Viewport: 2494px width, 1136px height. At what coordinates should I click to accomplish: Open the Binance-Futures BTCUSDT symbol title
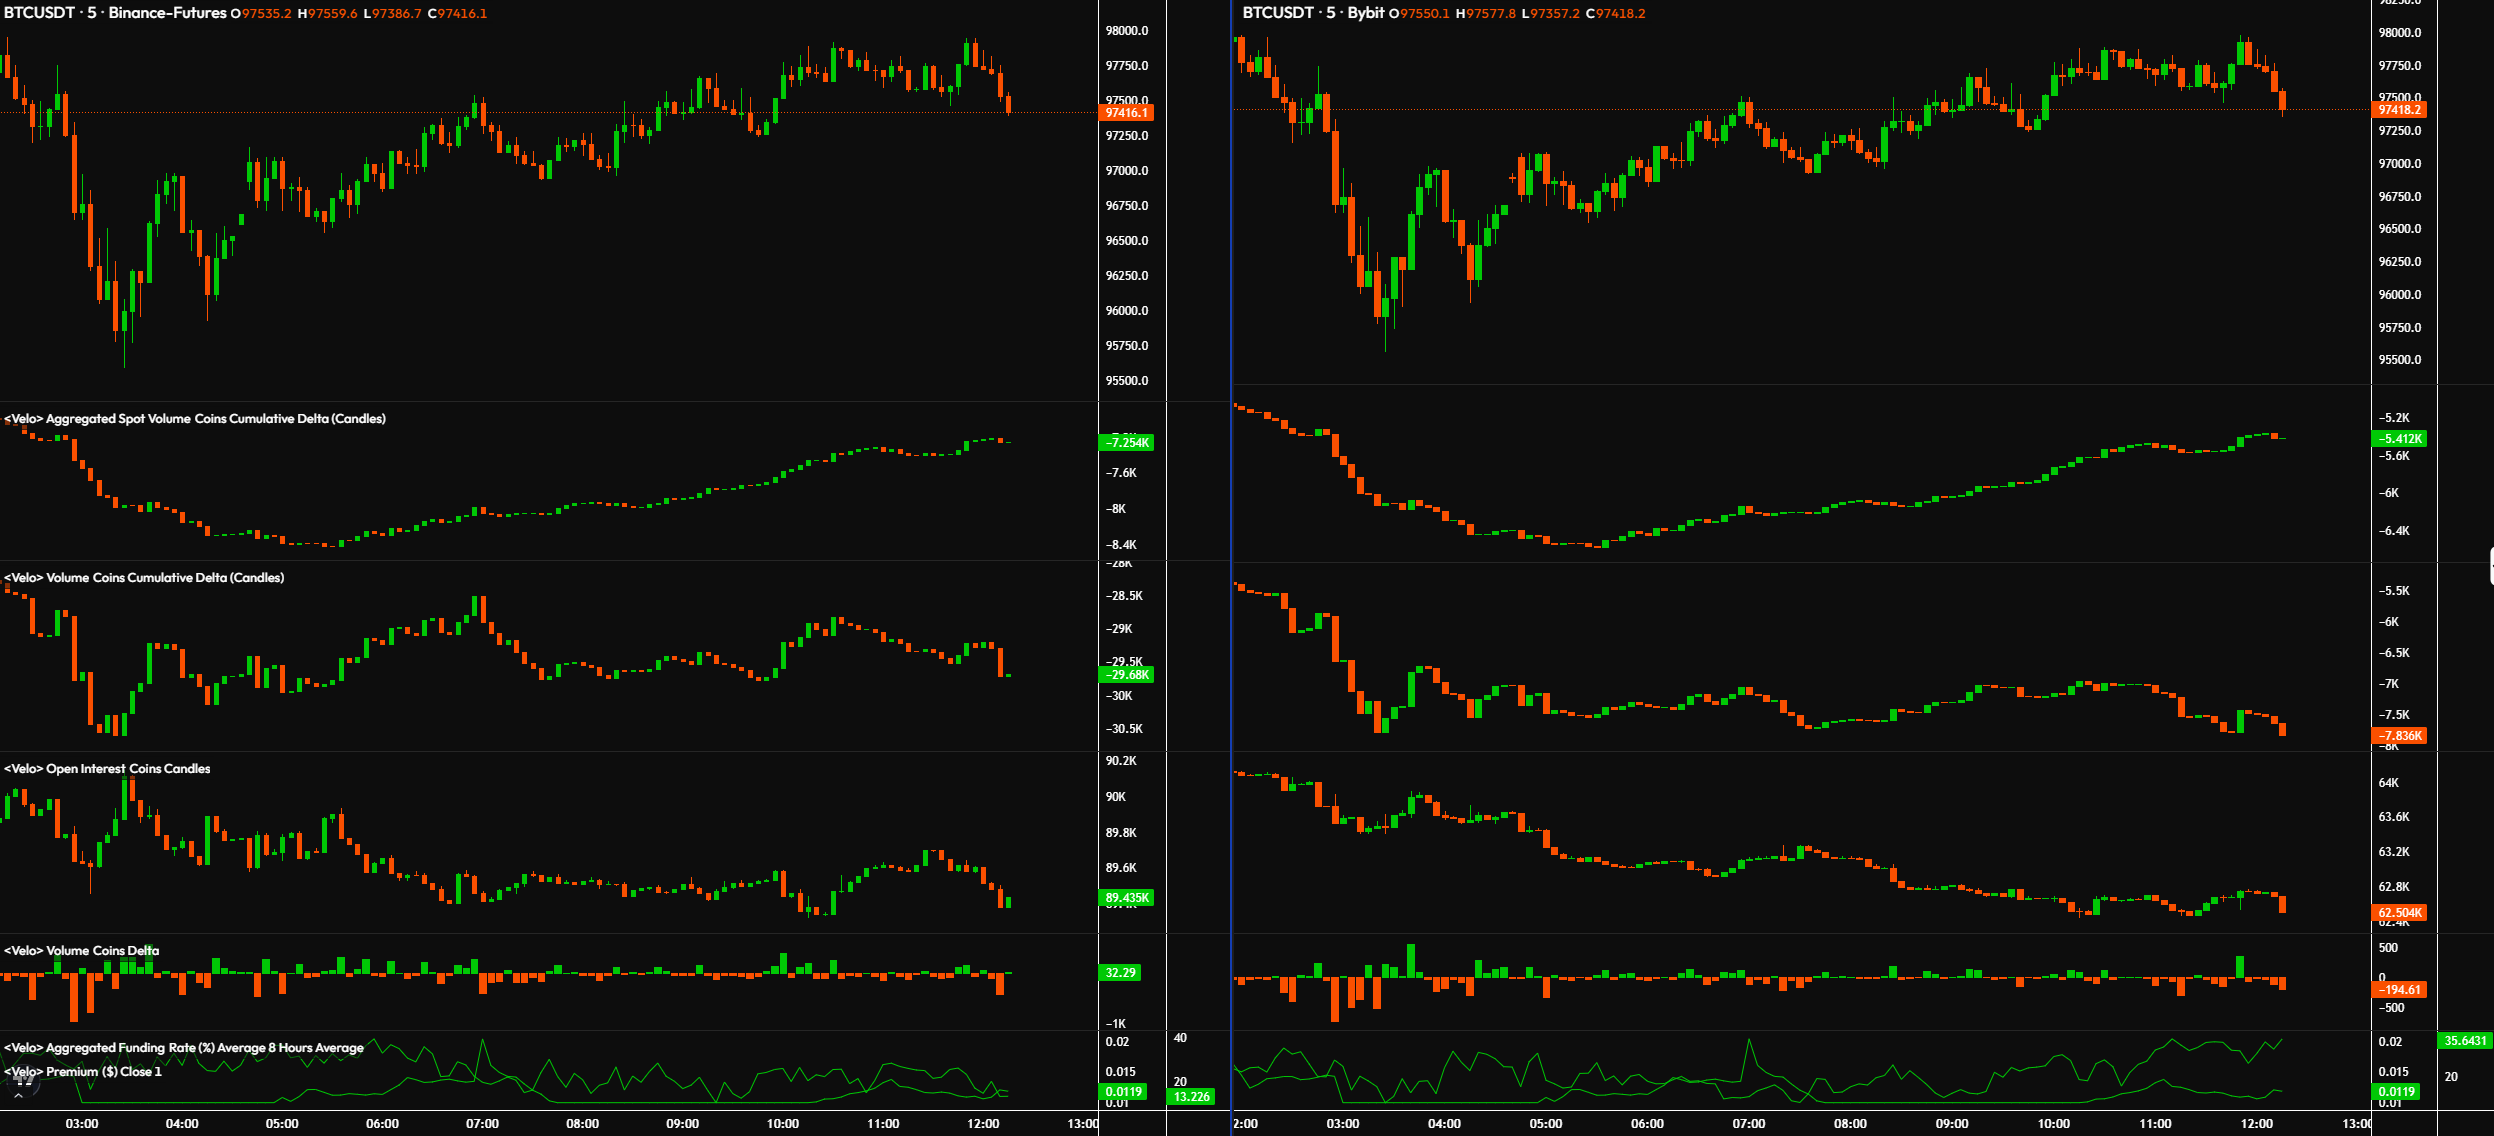[x=115, y=13]
